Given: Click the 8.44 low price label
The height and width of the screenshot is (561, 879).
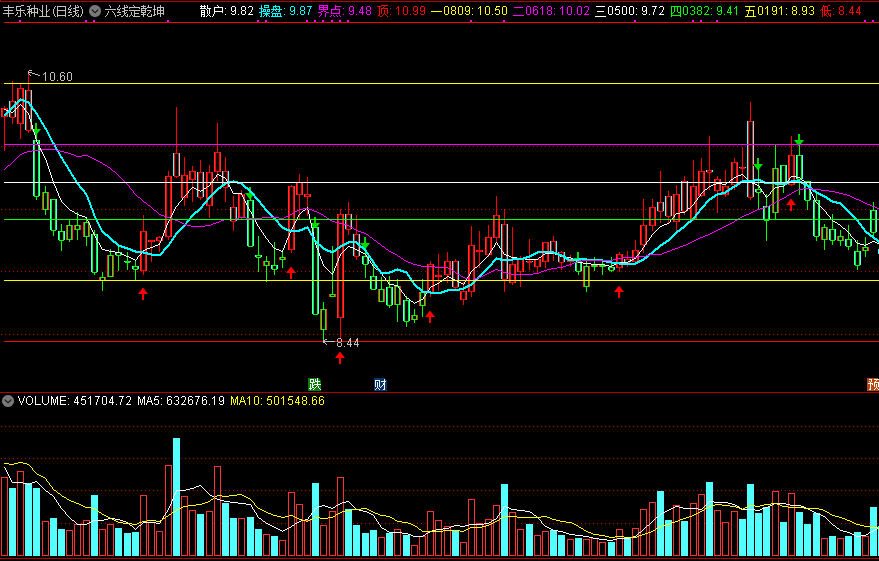Looking at the screenshot, I should pyautogui.click(x=348, y=342).
